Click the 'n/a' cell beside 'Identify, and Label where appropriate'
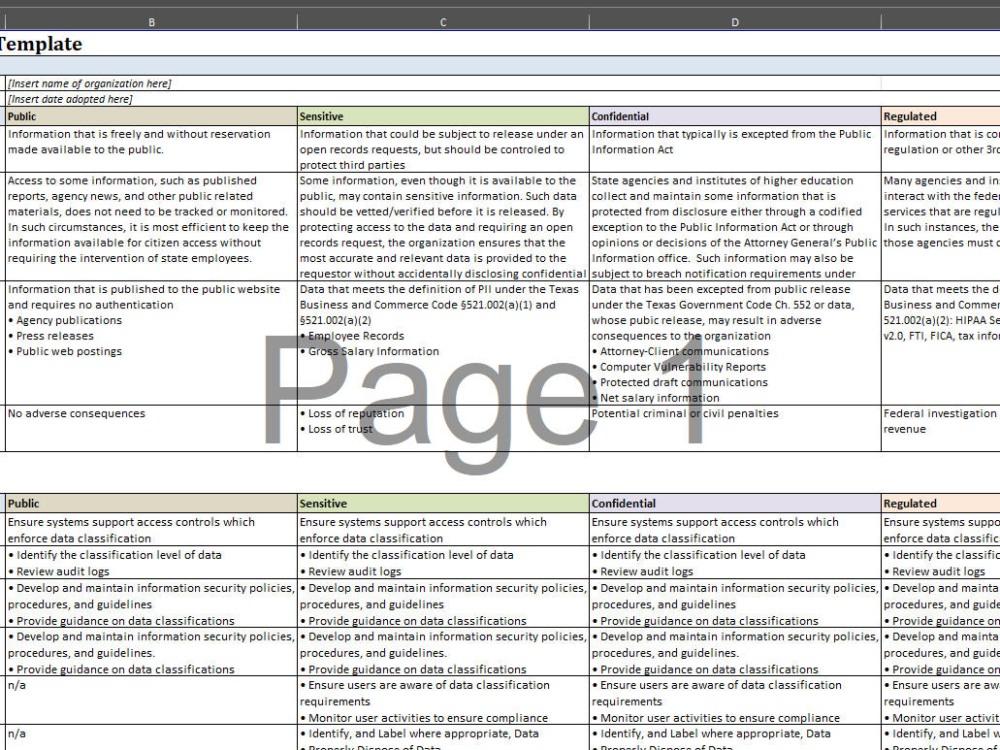The image size is (1000, 750). (151, 738)
